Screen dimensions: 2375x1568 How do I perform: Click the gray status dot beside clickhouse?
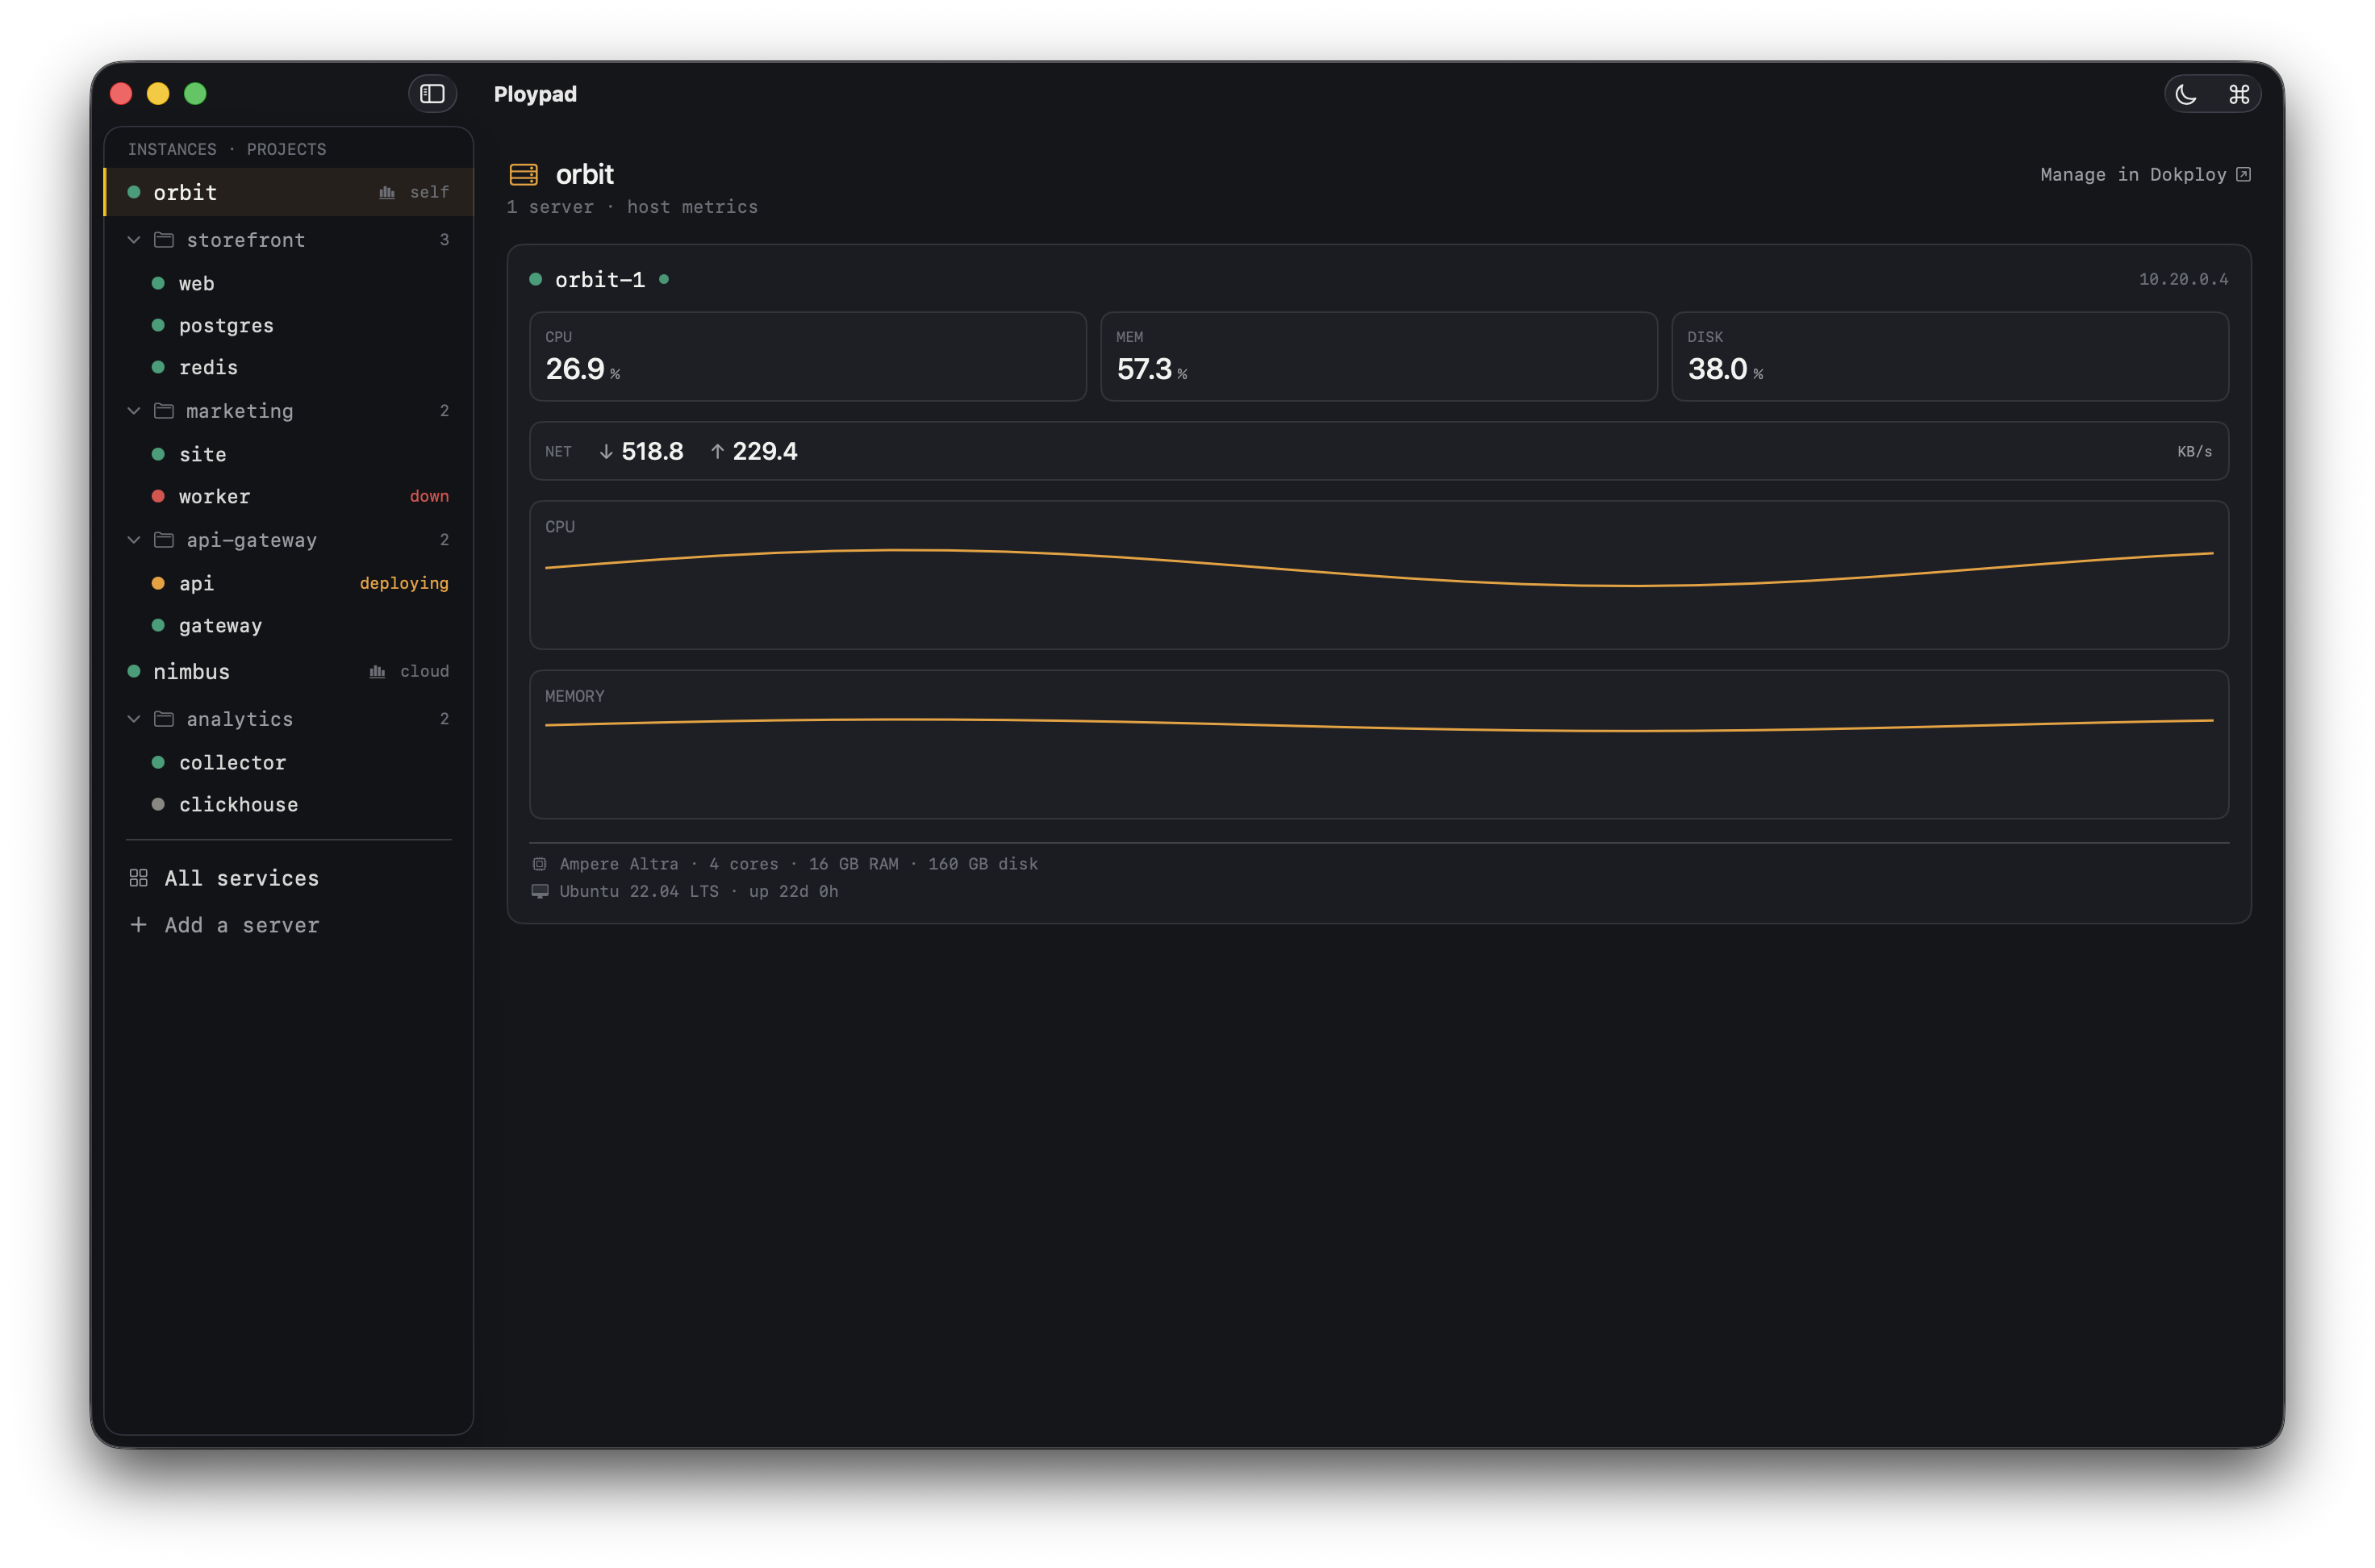point(158,805)
